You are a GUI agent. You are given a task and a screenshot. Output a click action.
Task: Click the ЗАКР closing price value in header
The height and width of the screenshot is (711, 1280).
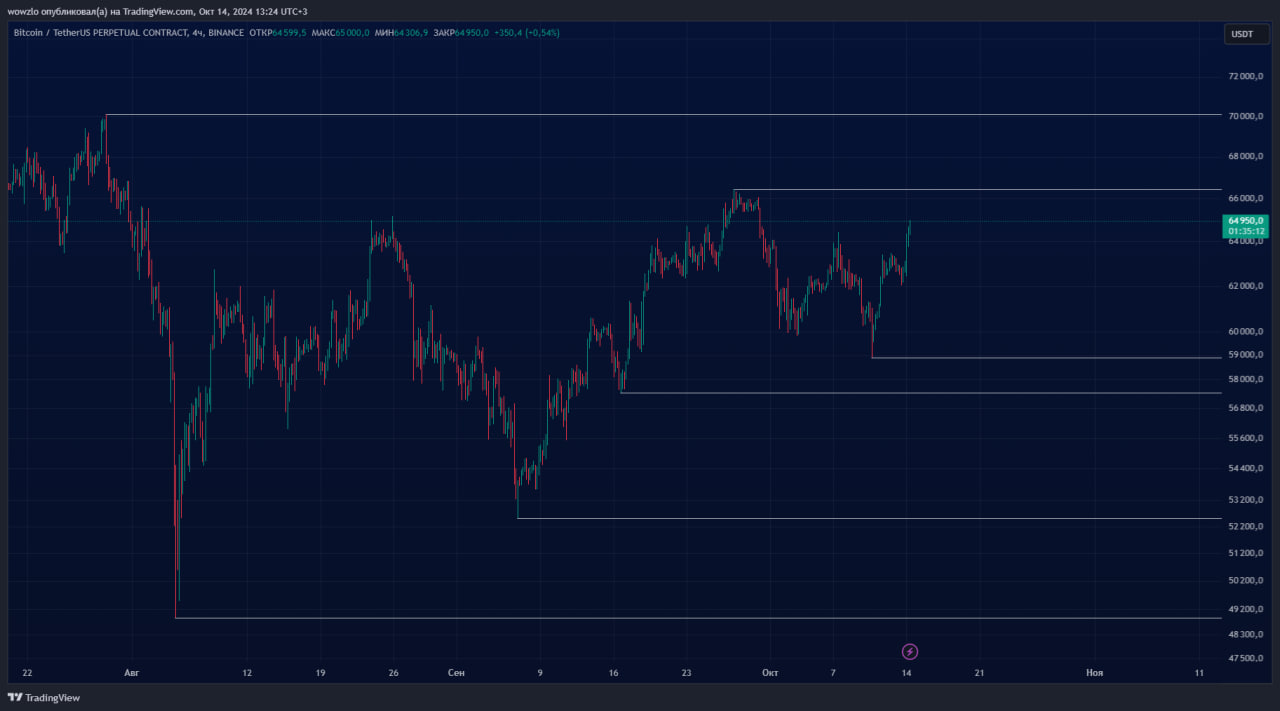tap(471, 33)
